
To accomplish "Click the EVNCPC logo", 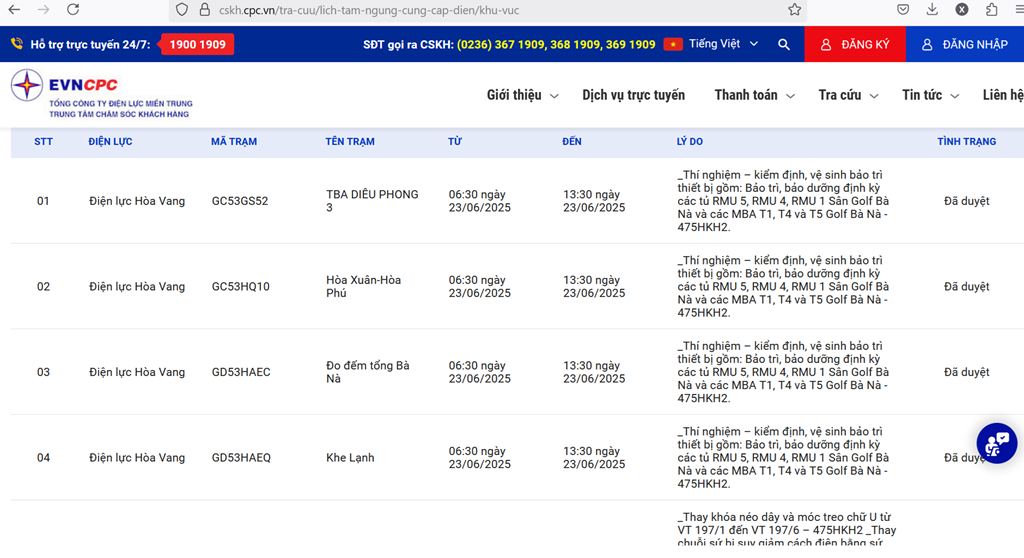I will 101,94.
